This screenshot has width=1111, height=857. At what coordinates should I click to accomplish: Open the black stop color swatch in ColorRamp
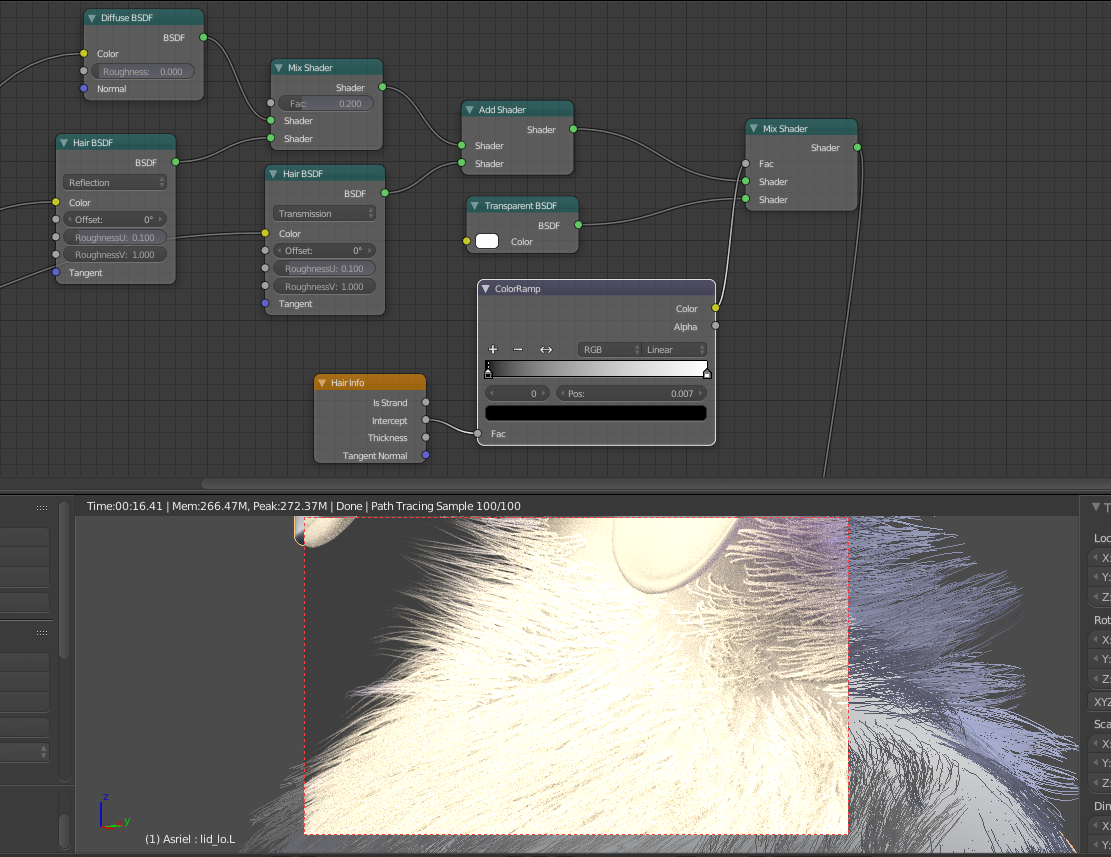(595, 412)
